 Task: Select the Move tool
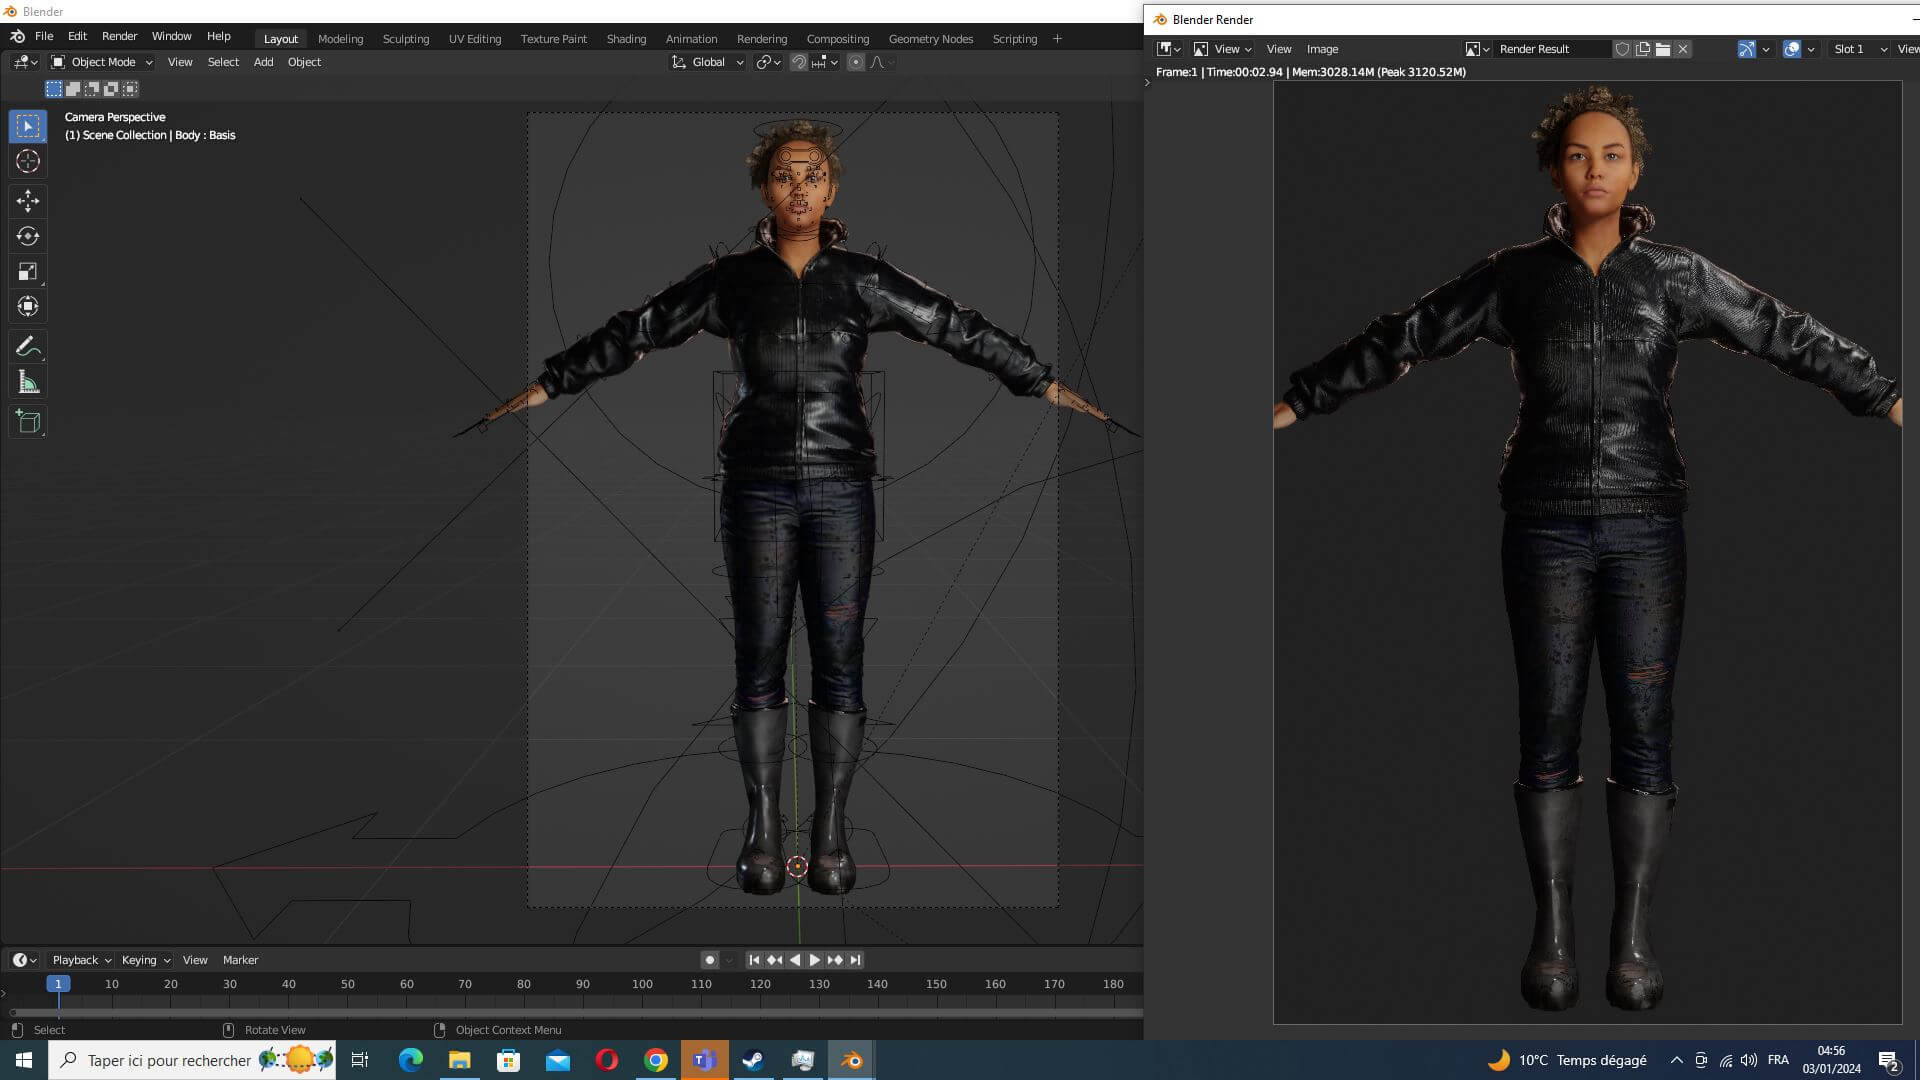(x=28, y=201)
